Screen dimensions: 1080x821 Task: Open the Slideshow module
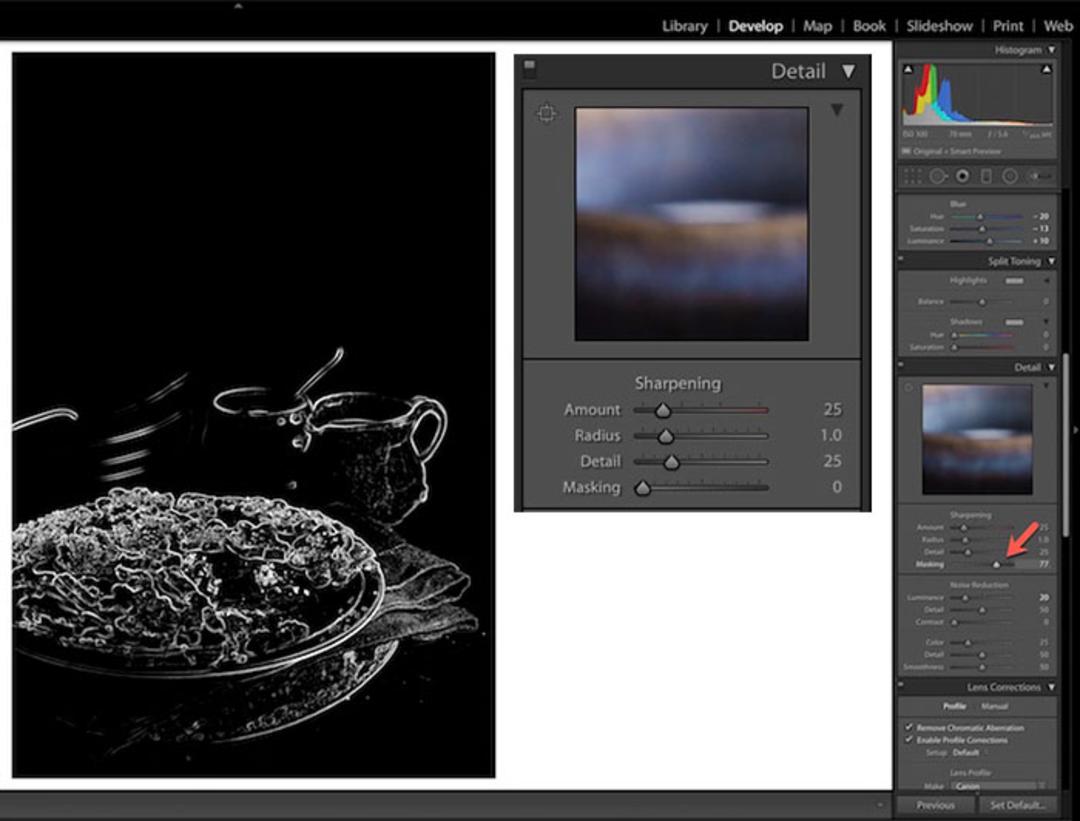tap(939, 26)
